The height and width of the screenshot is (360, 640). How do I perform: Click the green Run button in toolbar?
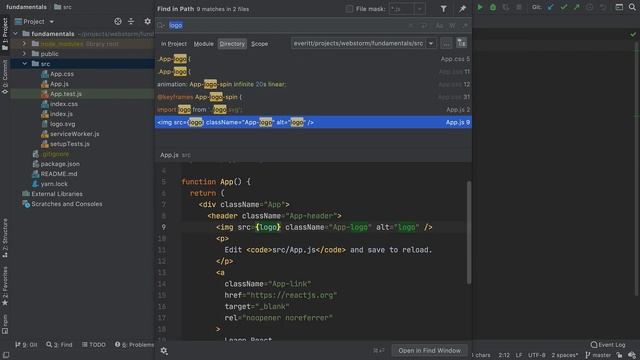pyautogui.click(x=480, y=7)
